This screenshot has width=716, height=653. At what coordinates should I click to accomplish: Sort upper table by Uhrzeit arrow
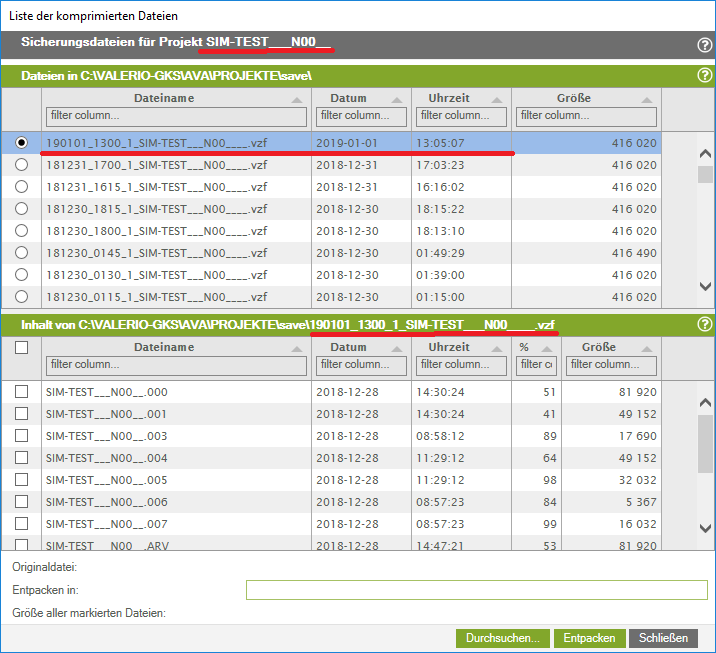pos(498,99)
